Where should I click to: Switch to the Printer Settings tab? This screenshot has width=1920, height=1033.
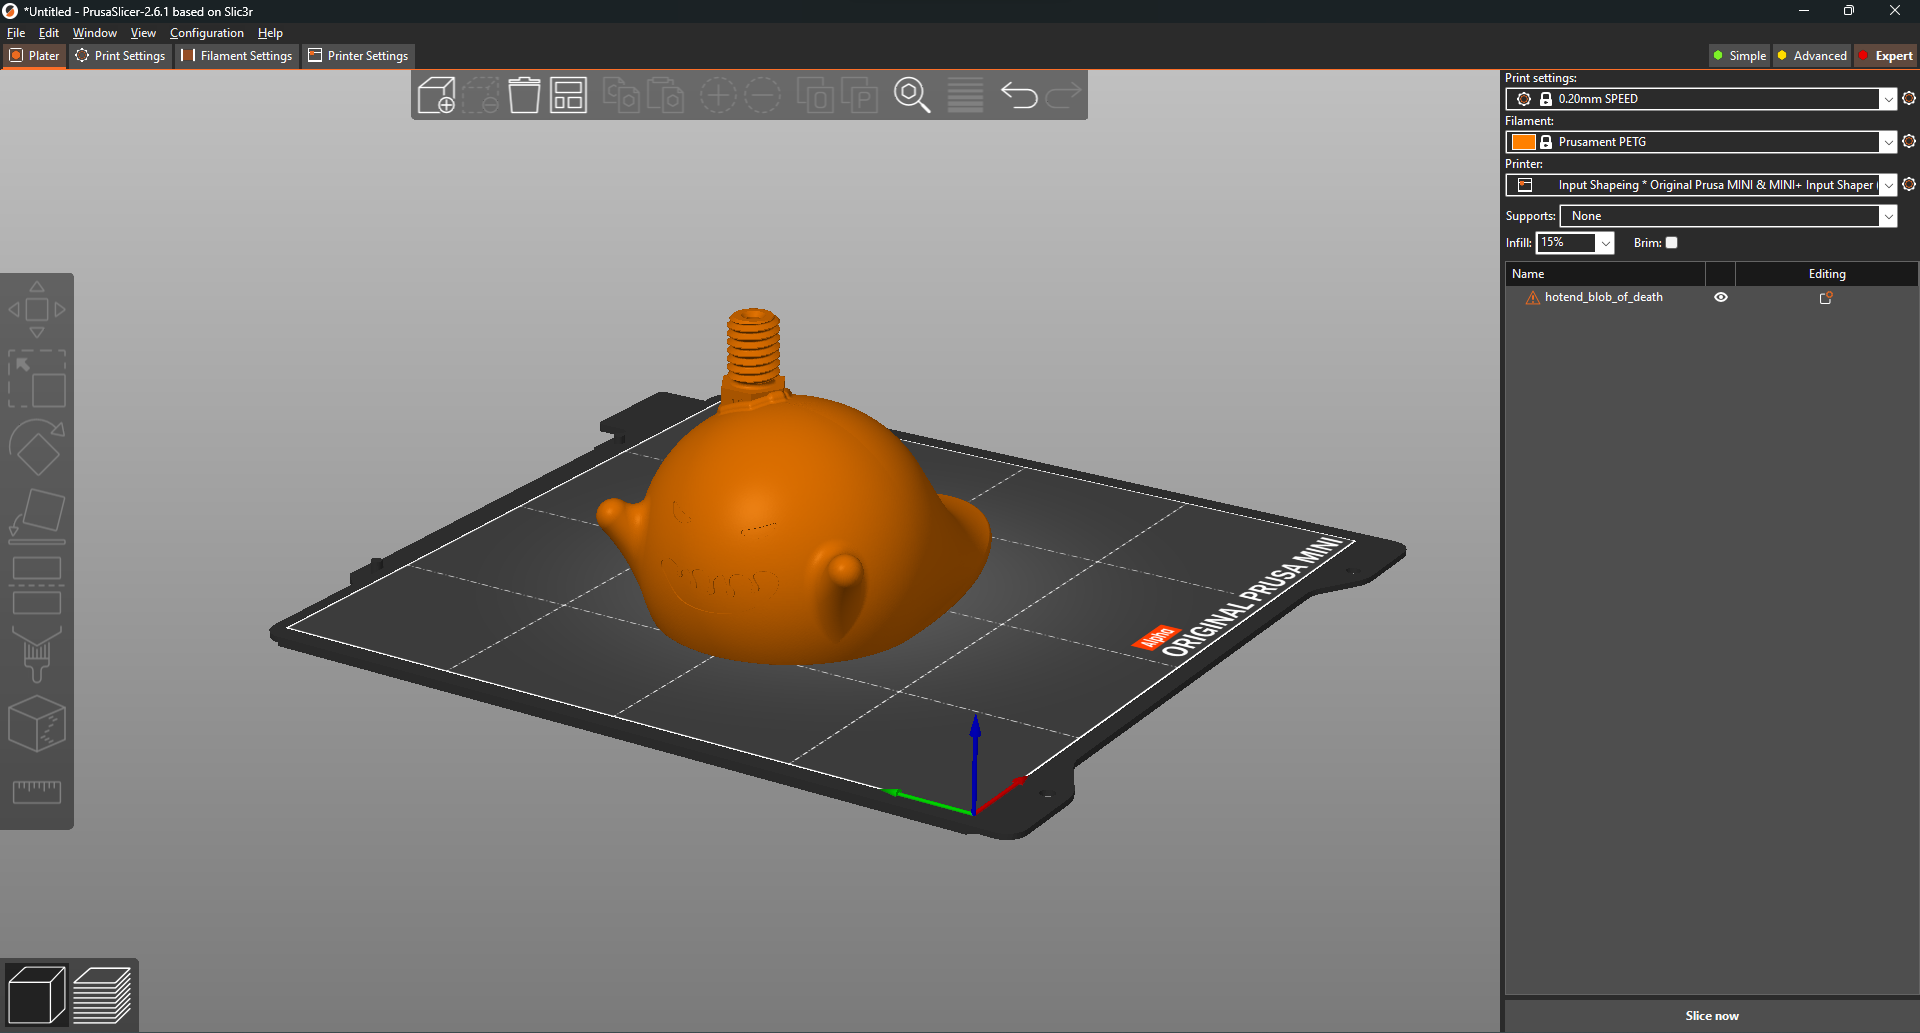tap(357, 55)
